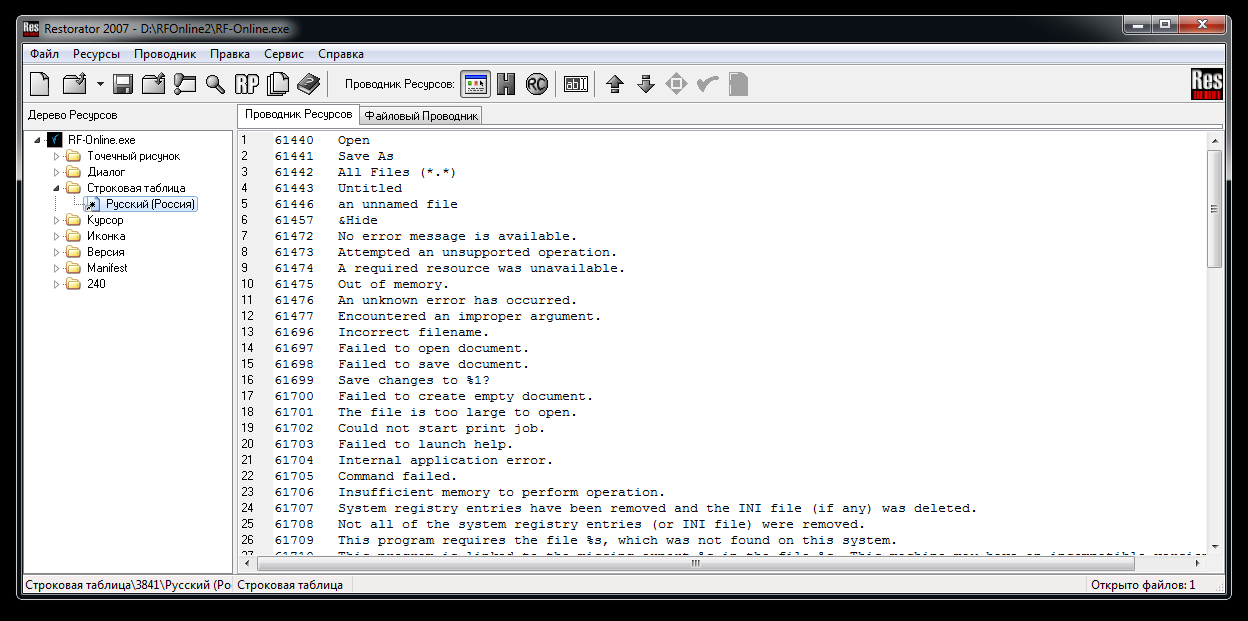The width and height of the screenshot is (1248, 621).
Task: Click the move up arrow icon
Action: click(615, 84)
